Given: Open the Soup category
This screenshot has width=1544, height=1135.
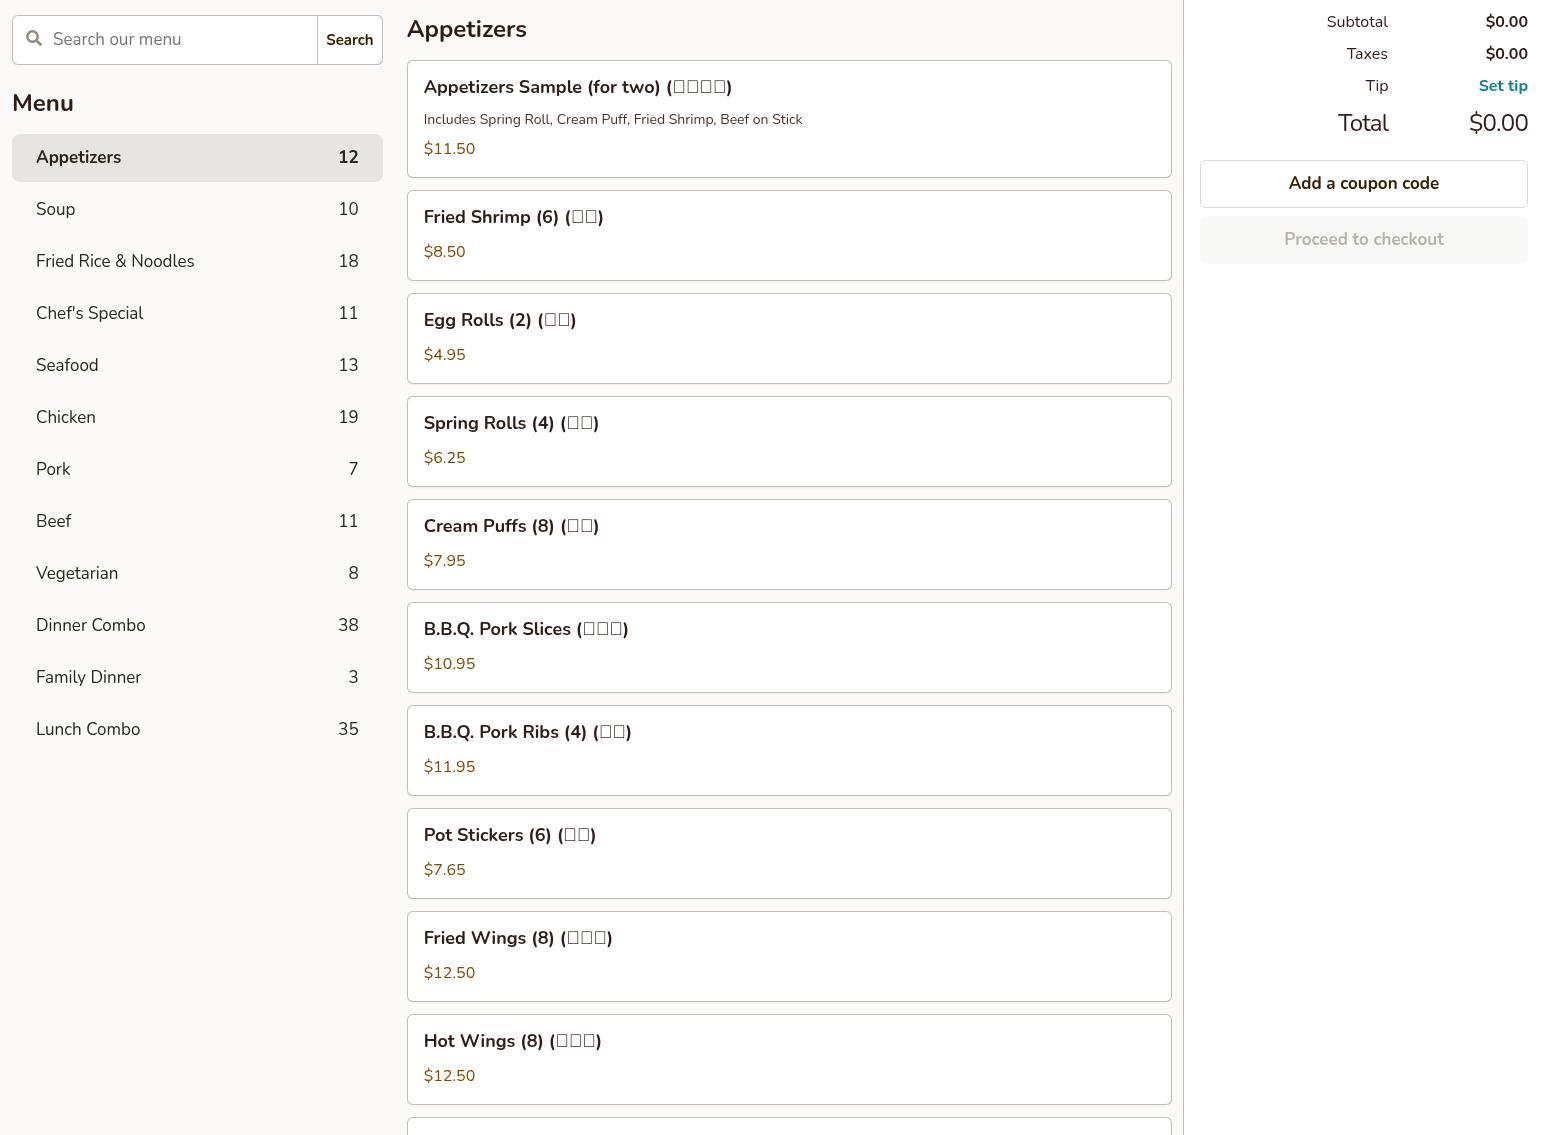Looking at the screenshot, I should [197, 210].
